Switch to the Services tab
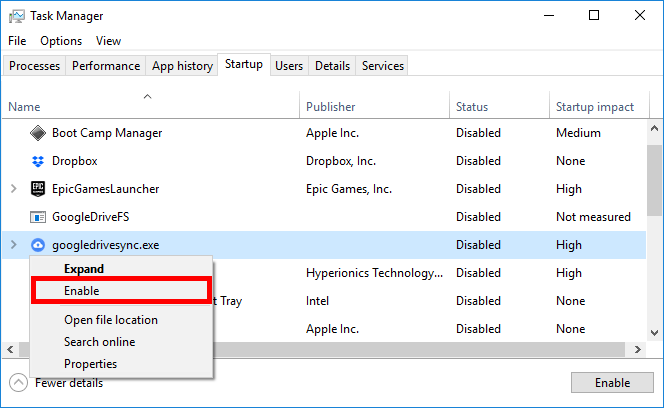664x408 pixels. tap(383, 66)
